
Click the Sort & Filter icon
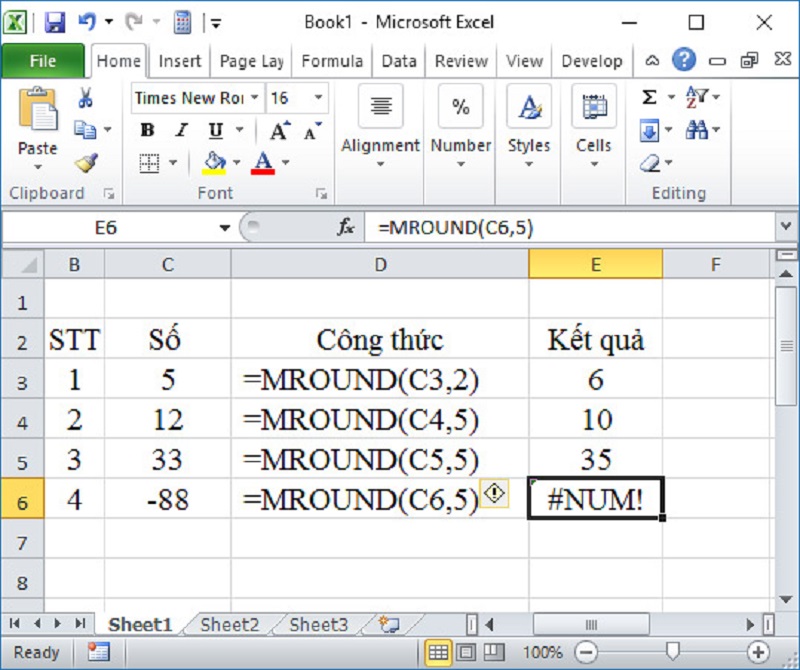click(x=697, y=96)
